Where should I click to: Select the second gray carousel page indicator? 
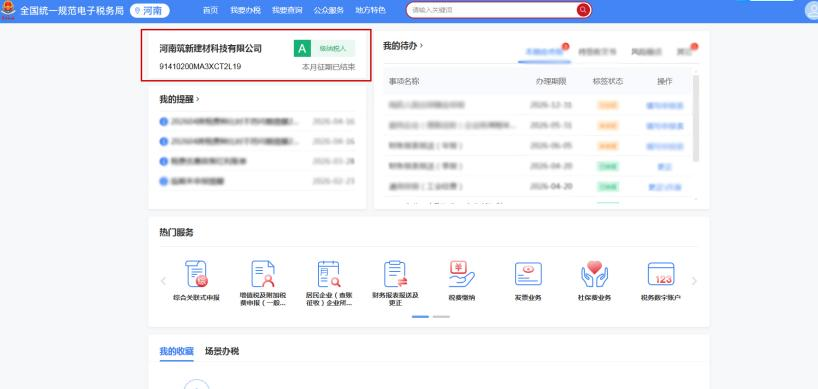pyautogui.click(x=441, y=317)
